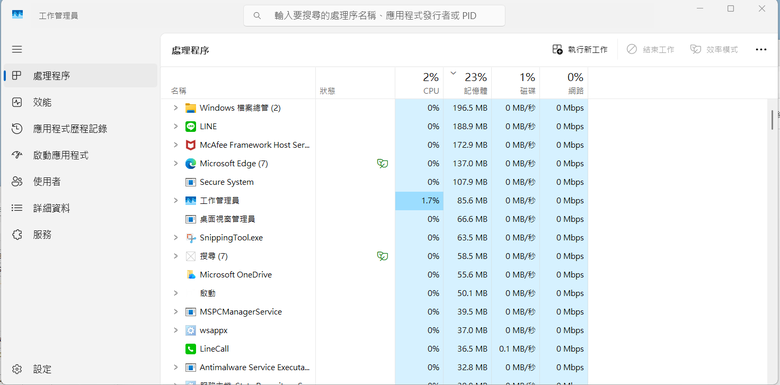Expand the LINE process group
Screen dimensions: 780x385
pyautogui.click(x=175, y=126)
